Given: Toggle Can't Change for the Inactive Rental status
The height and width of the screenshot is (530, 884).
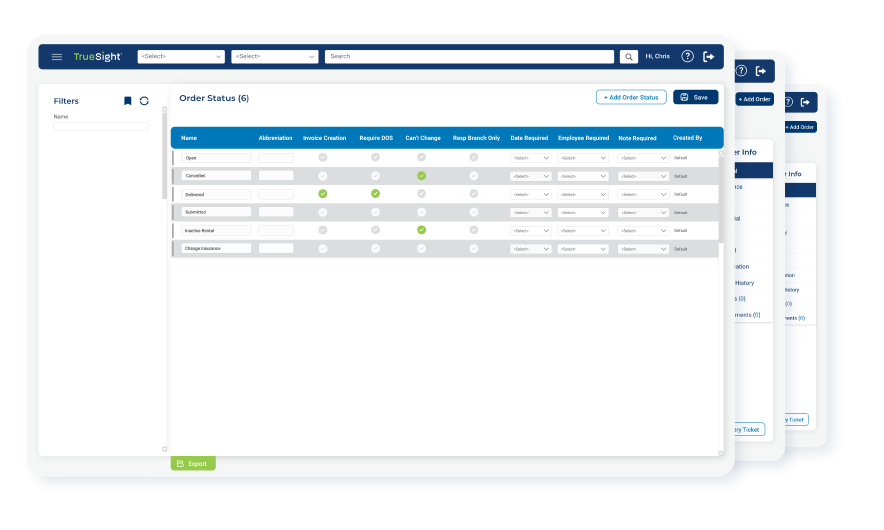Looking at the screenshot, I should pyautogui.click(x=421, y=230).
